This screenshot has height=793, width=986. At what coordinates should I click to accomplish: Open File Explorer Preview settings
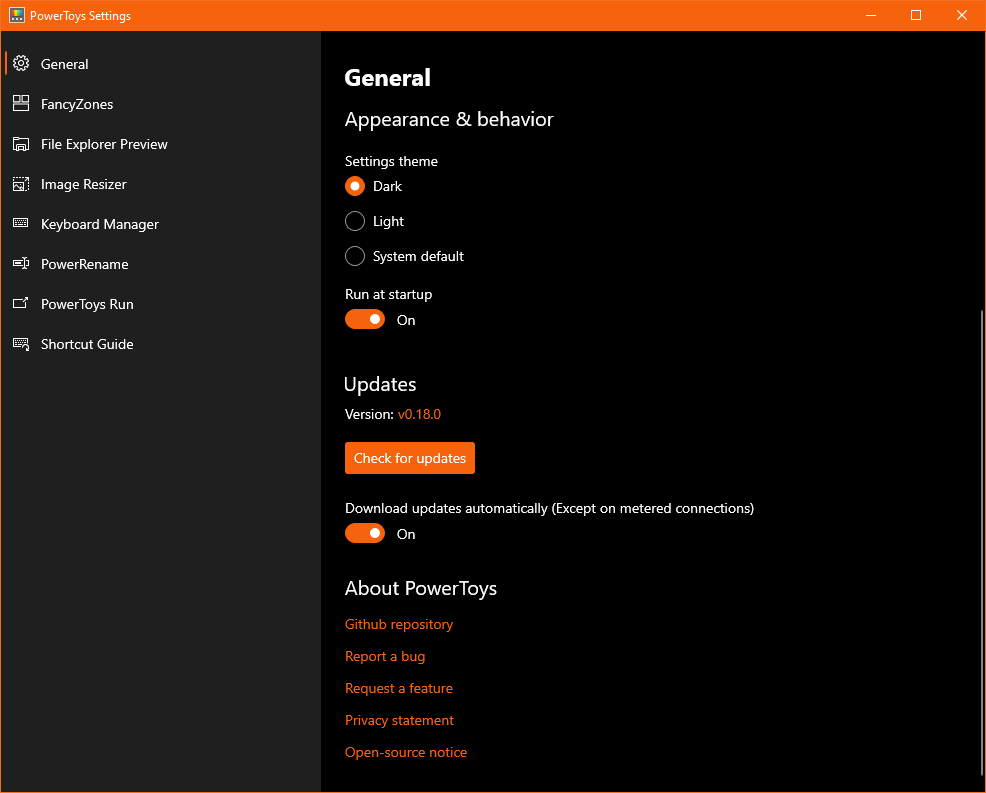point(160,144)
